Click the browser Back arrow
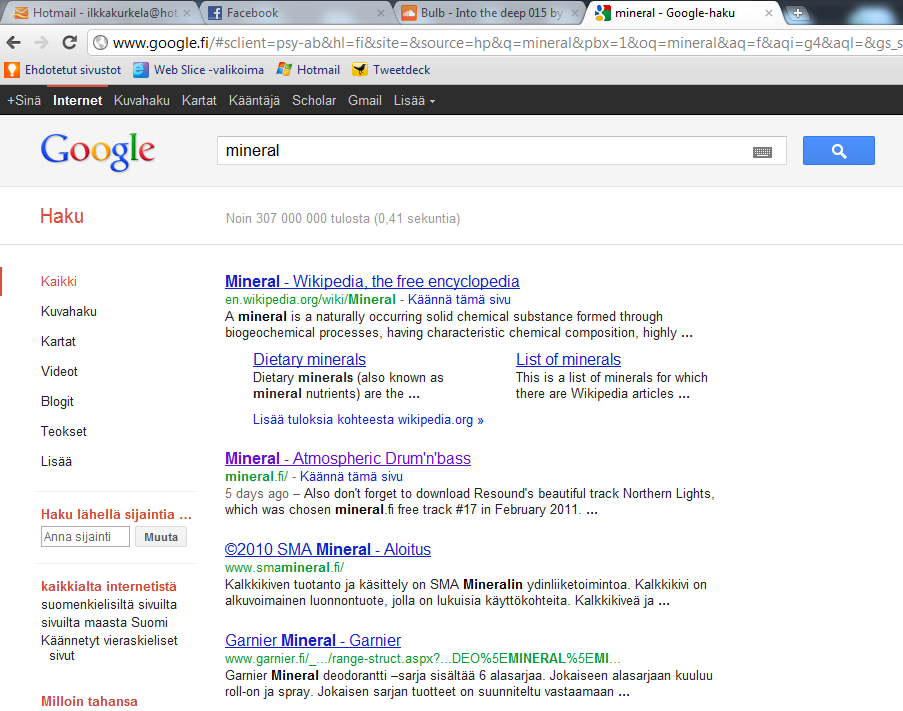 (x=14, y=42)
